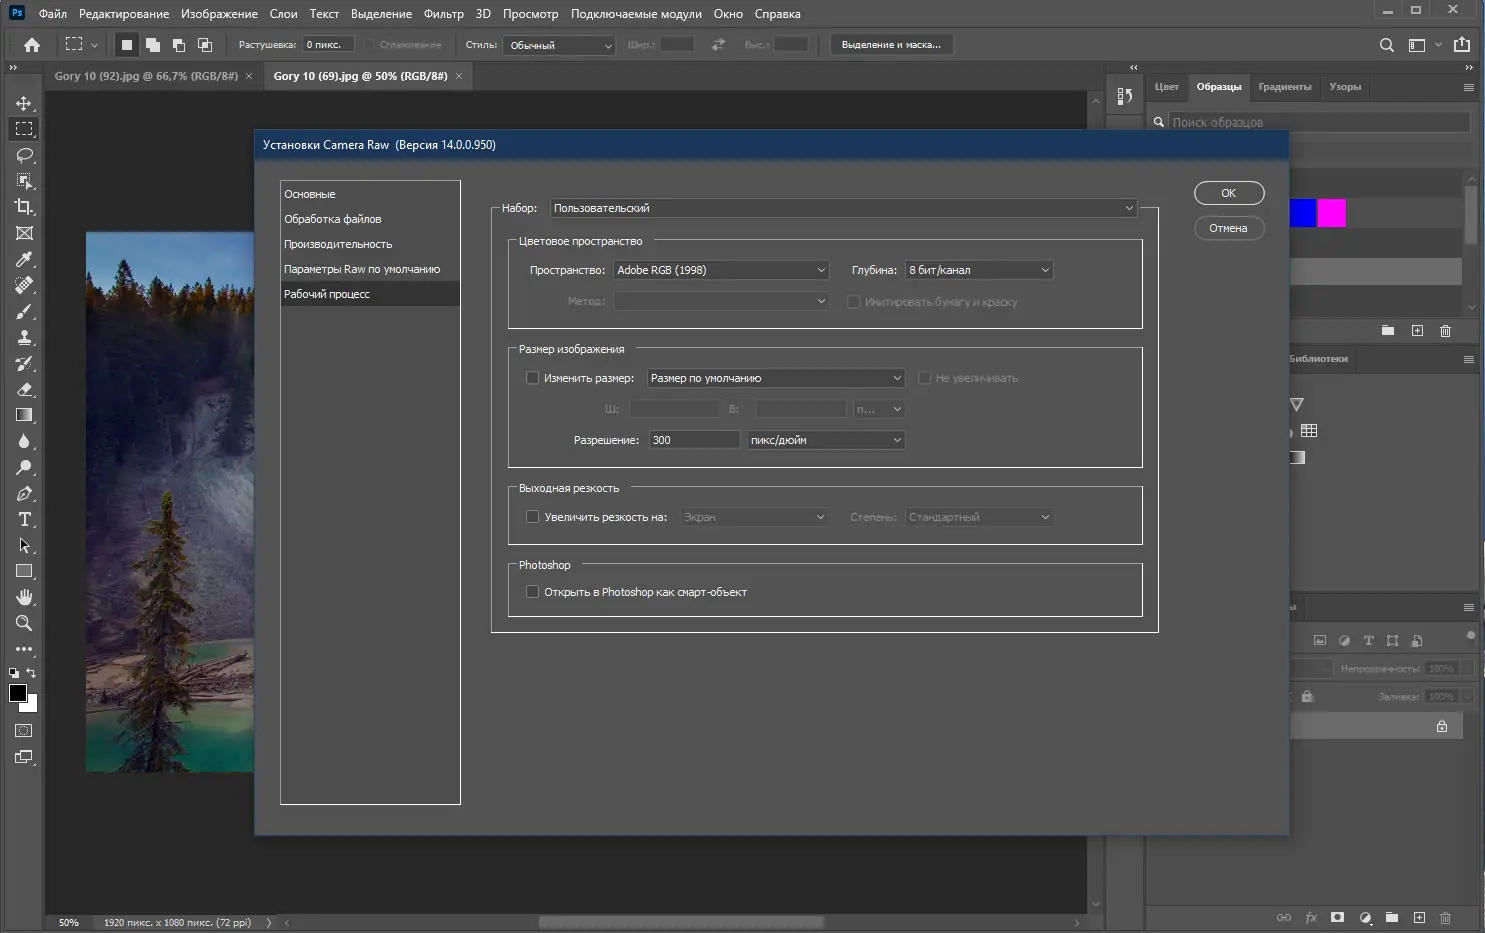Screen dimensions: 1485x933
Task: Open the 'Пространство' Adobe RGB dropdown
Action: tap(720, 270)
